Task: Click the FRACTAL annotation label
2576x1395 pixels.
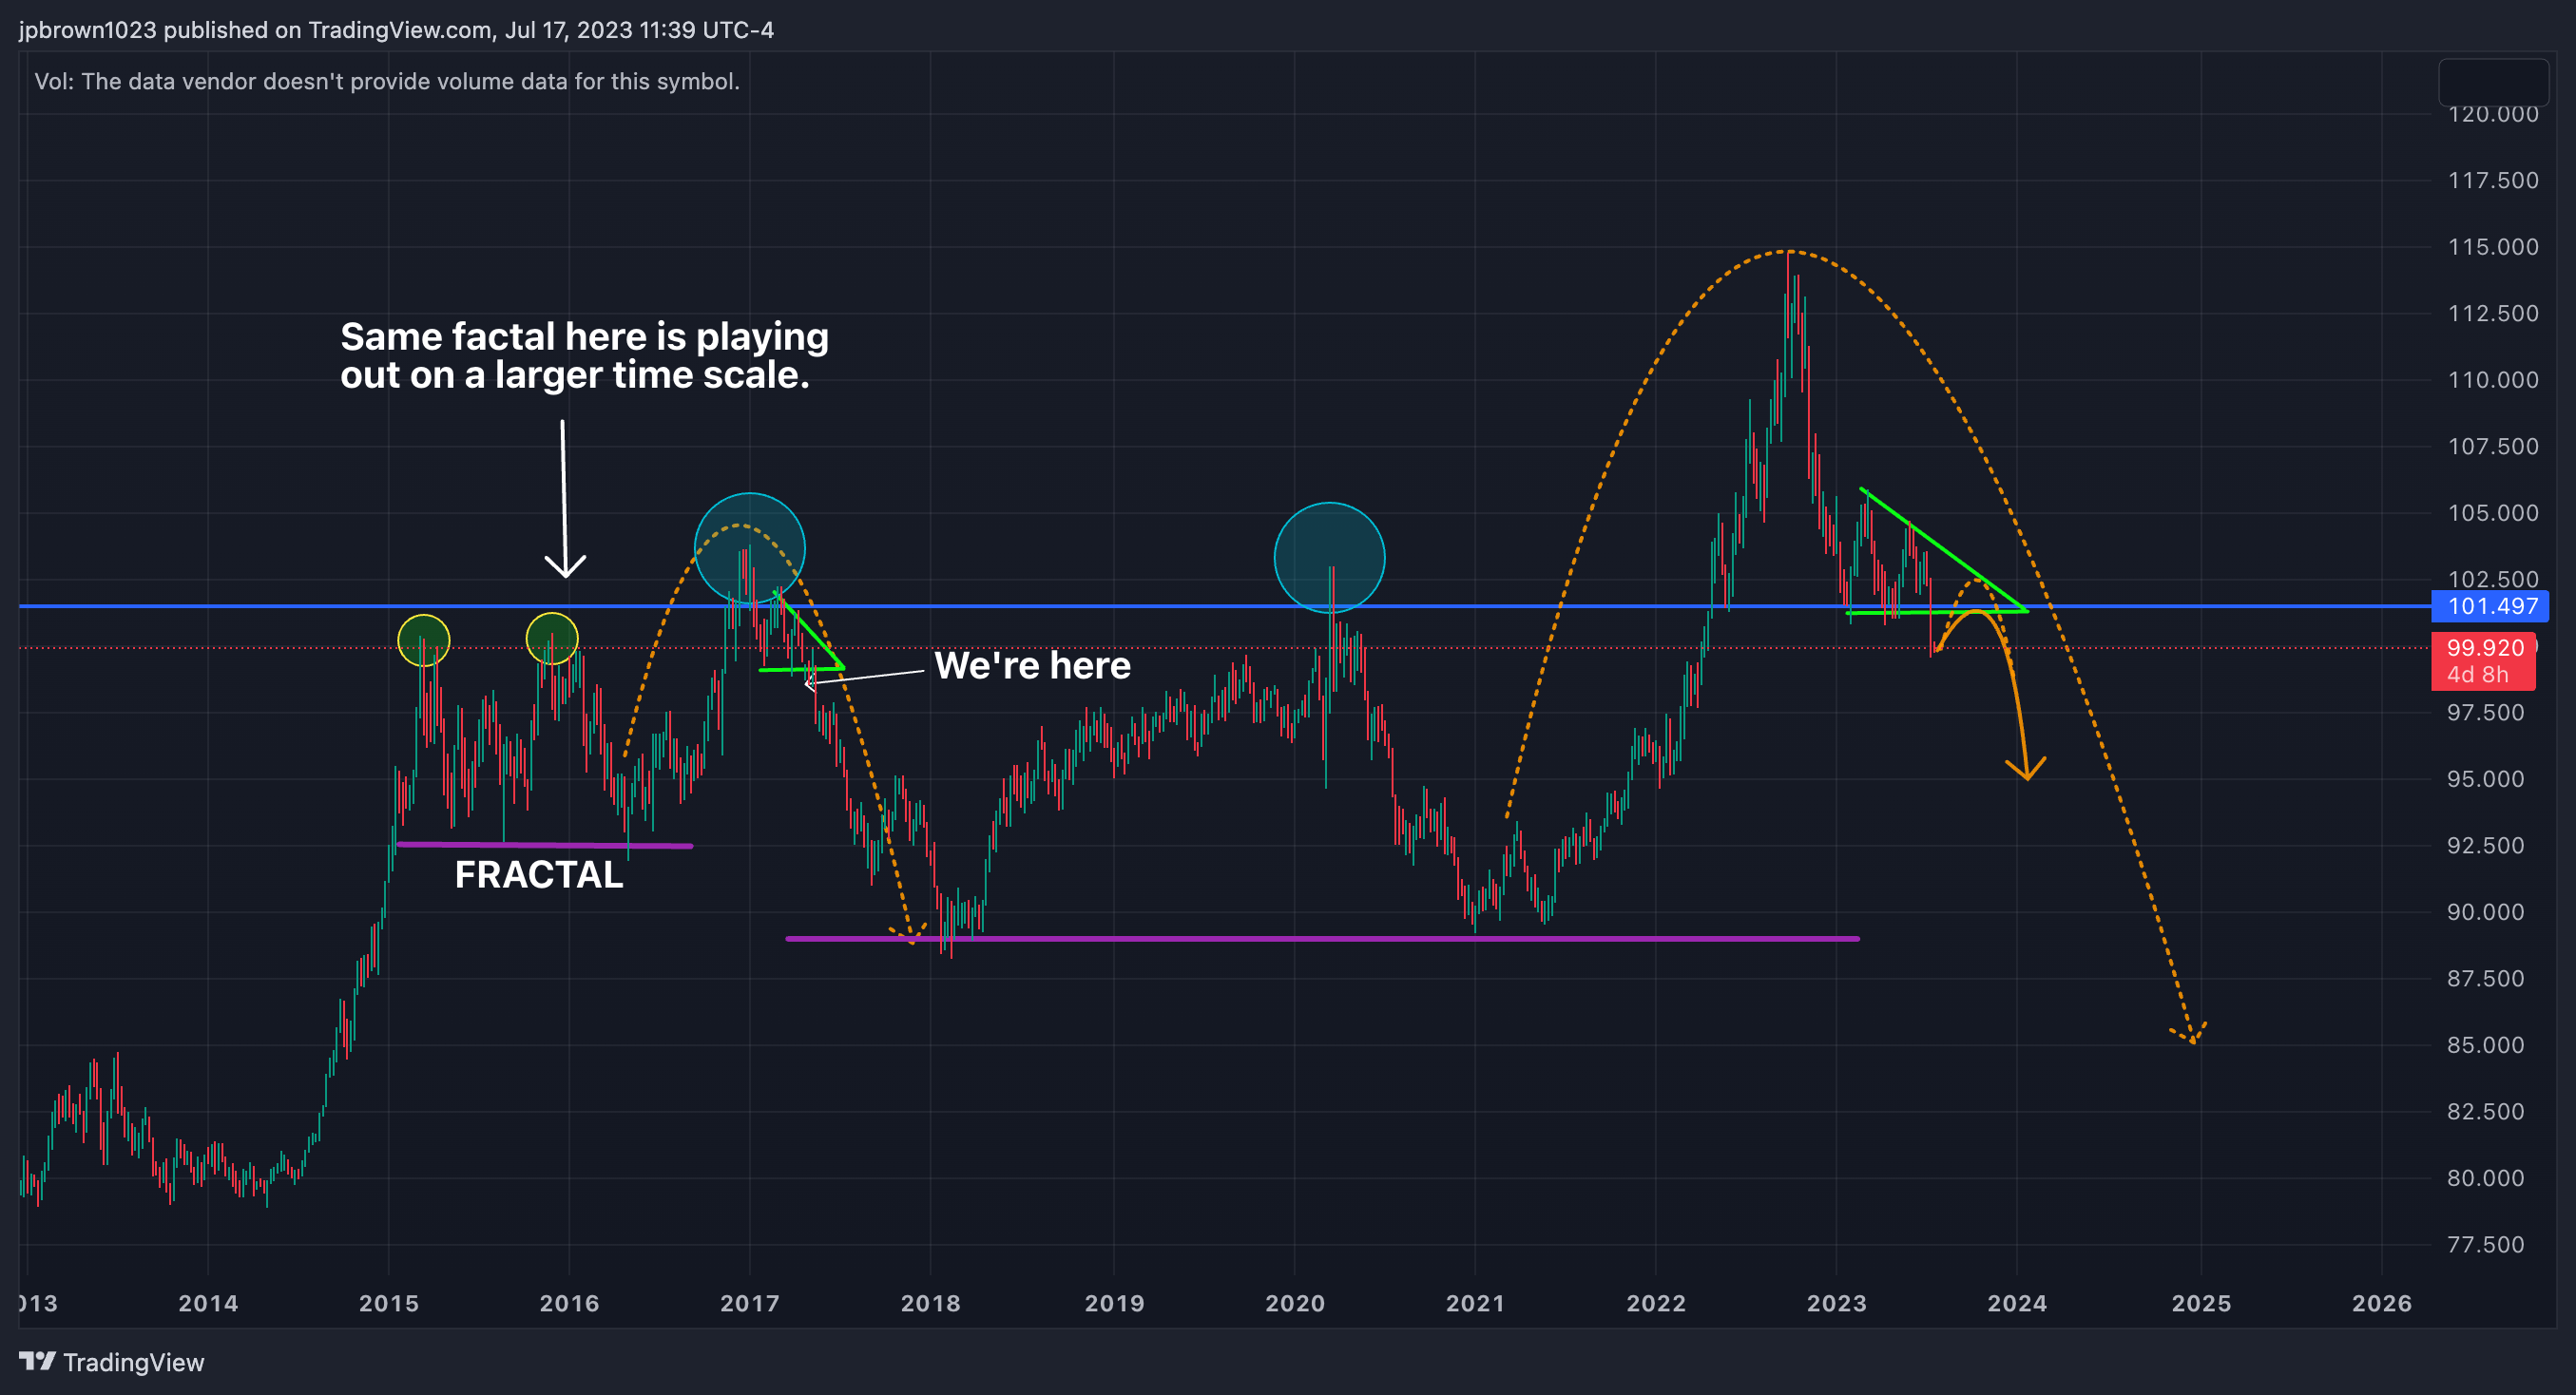Action: coord(539,875)
